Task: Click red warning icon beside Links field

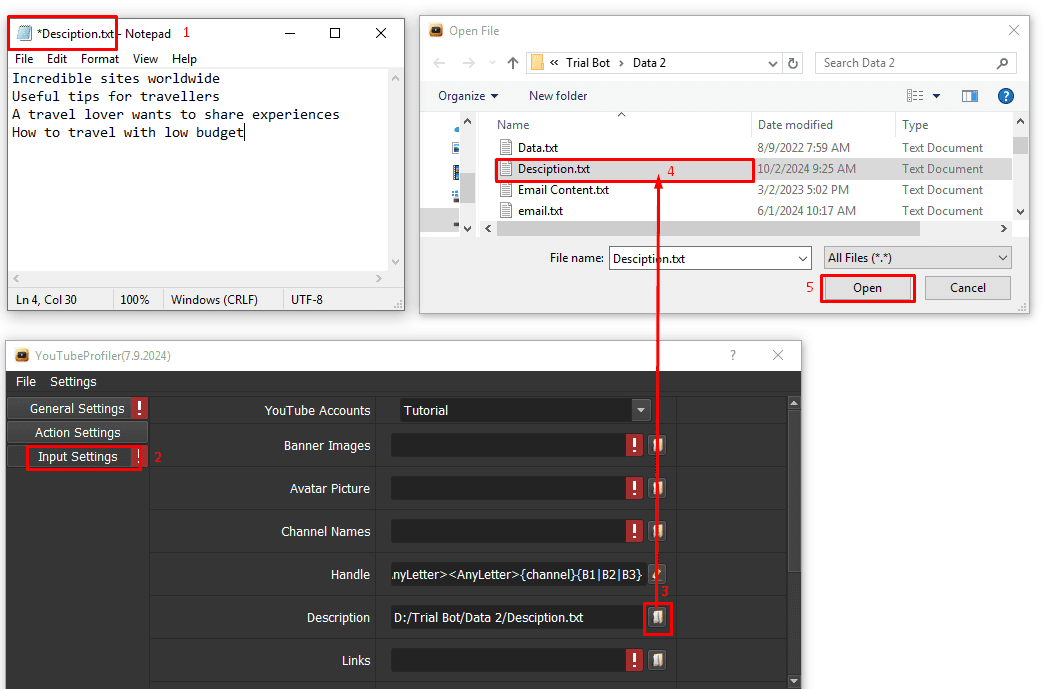Action: 634,660
